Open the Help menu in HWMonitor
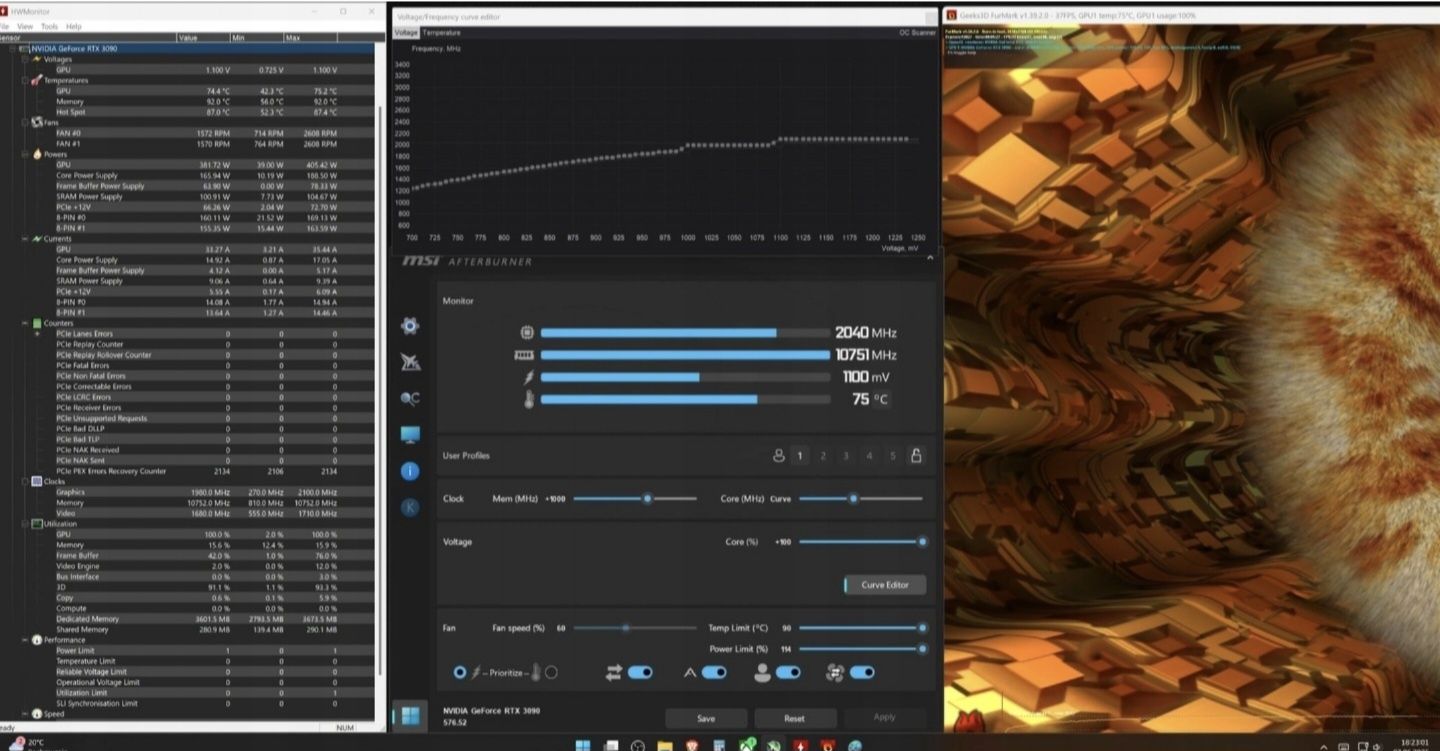Screen dimensions: 1440x751 [x=74, y=26]
